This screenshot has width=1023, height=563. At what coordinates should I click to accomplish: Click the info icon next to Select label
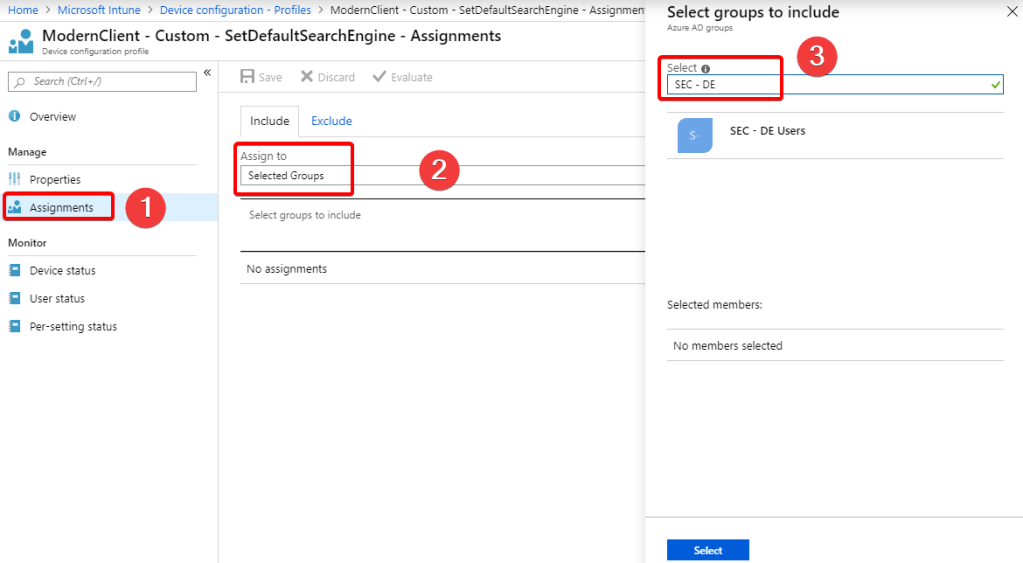point(705,69)
